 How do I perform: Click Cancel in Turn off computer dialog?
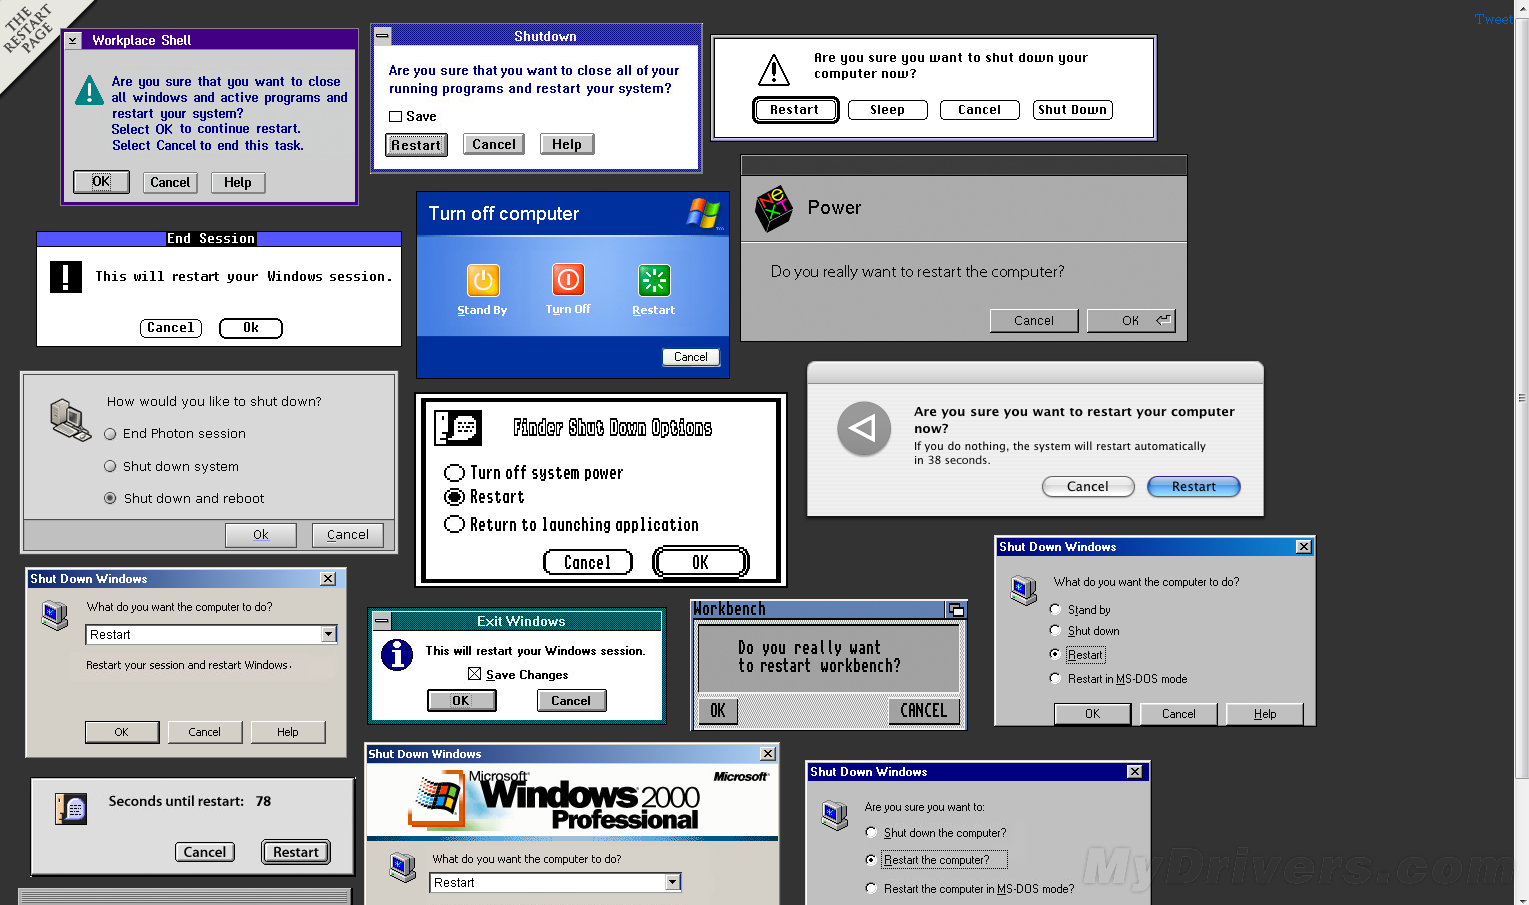pos(691,357)
